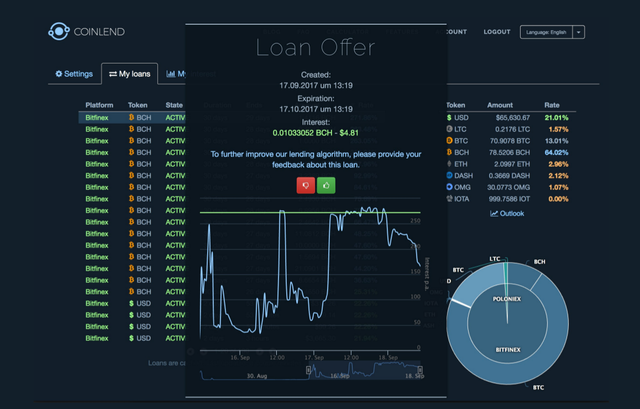Click the ETH icon in balances
Screen dimensions: 640x409
click(x=449, y=164)
